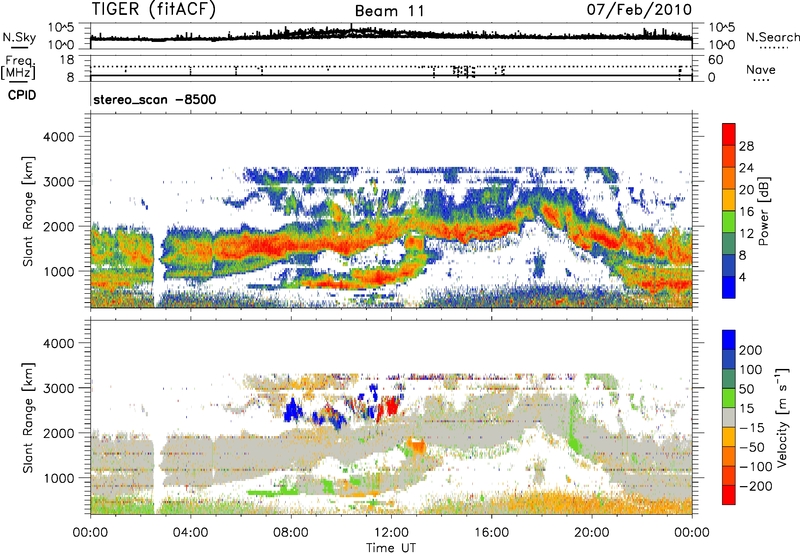800x554 pixels.
Task: Click the '20:00' time tick label
Action: tap(592, 533)
